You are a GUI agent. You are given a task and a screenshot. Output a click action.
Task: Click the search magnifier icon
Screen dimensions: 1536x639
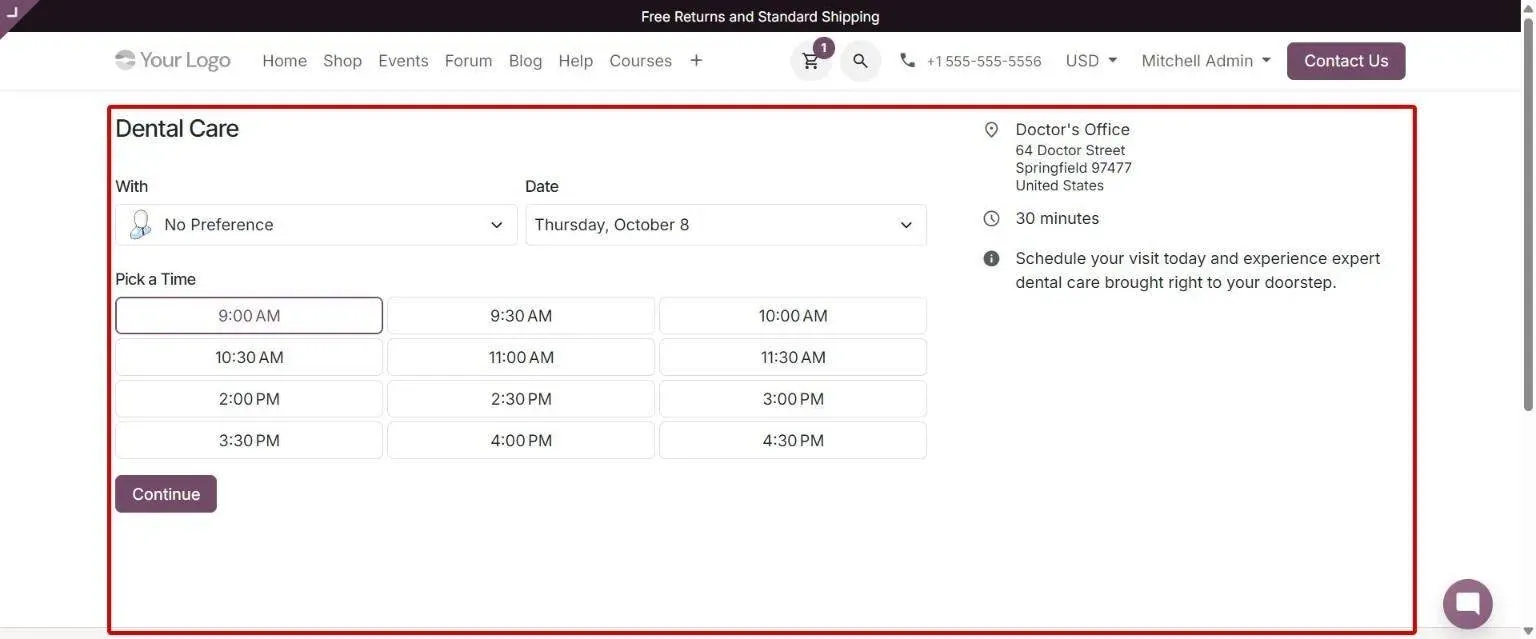(x=860, y=61)
